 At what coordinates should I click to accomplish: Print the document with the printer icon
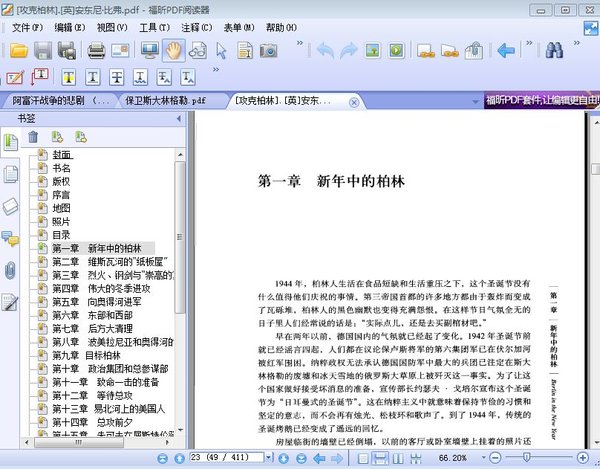pyautogui.click(x=96, y=50)
